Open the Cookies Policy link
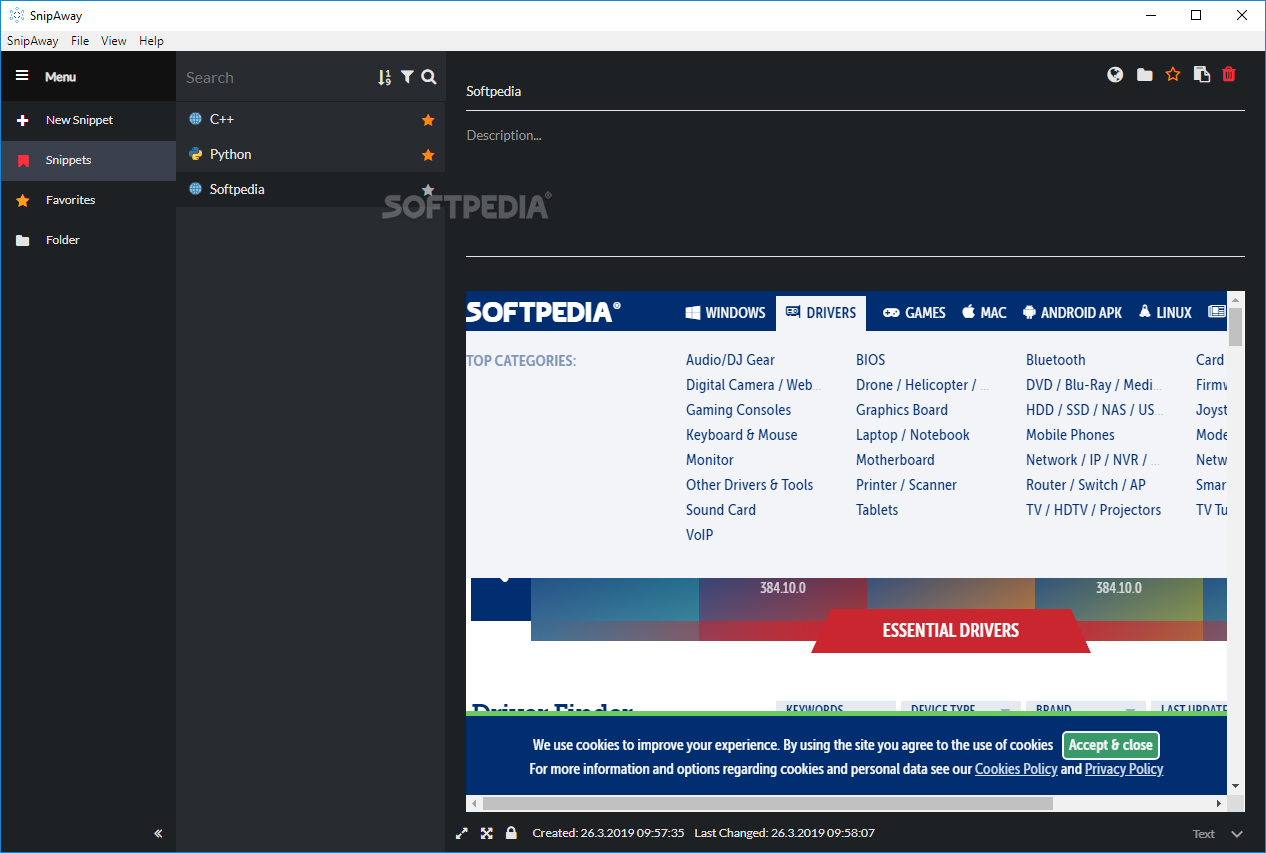Screen dimensions: 1266x853 pos(1016,769)
